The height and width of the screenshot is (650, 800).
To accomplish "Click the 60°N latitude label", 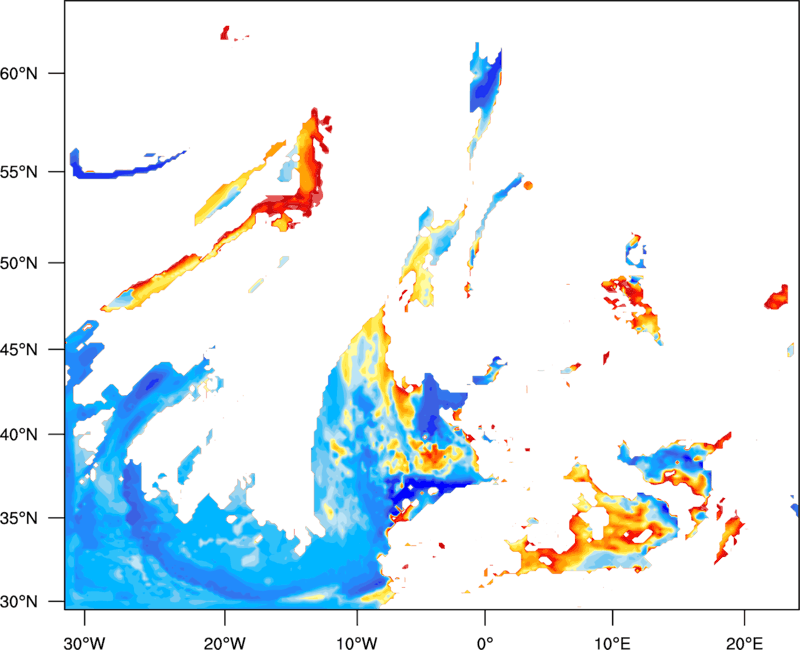I will click(19, 73).
